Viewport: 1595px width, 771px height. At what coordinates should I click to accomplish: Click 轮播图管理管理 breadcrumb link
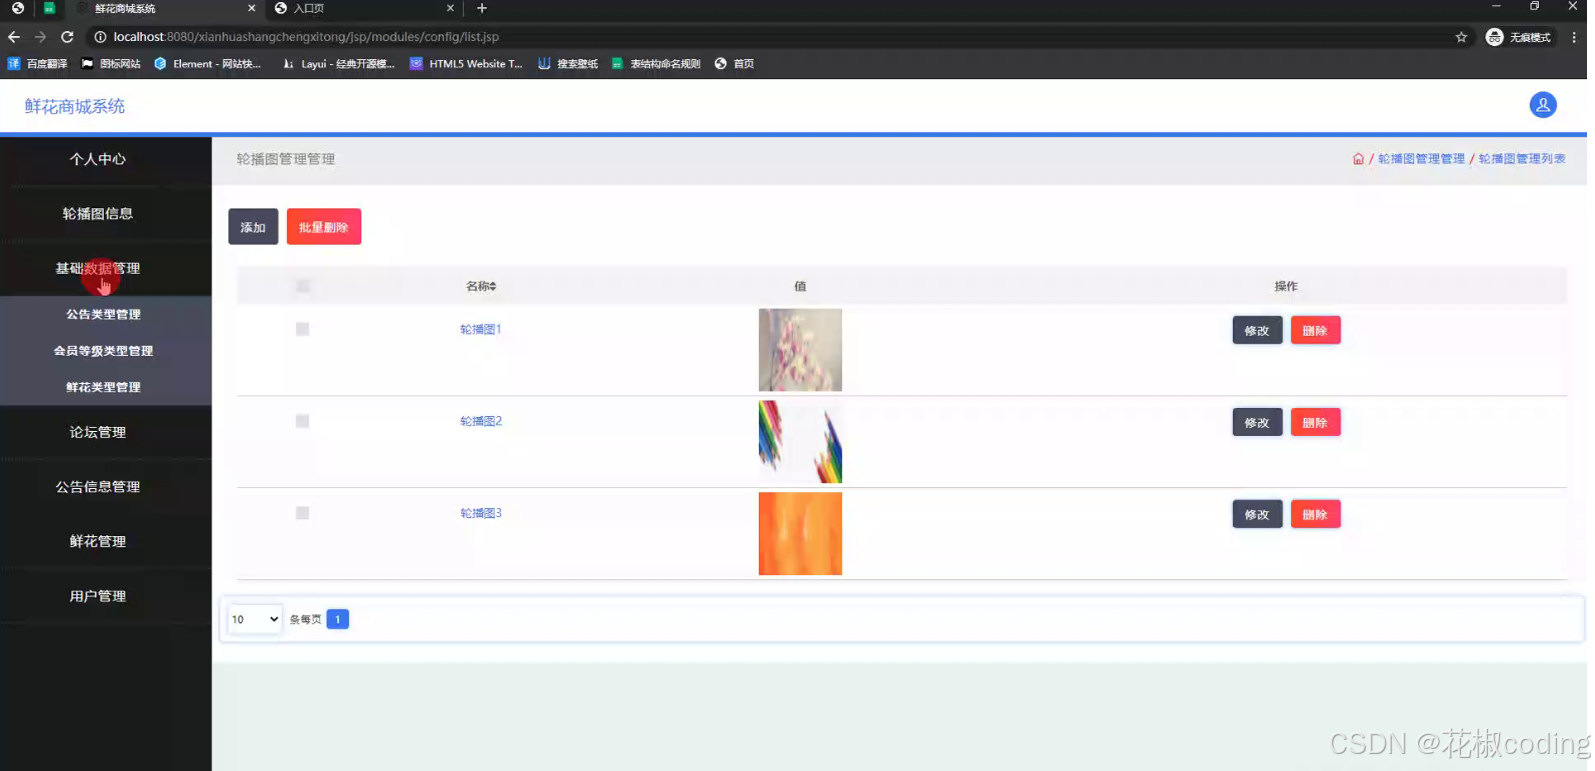click(1421, 159)
